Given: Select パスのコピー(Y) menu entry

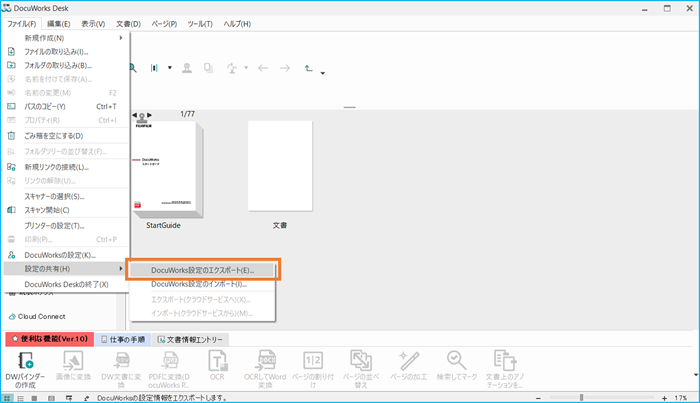Looking at the screenshot, I should pos(66,107).
